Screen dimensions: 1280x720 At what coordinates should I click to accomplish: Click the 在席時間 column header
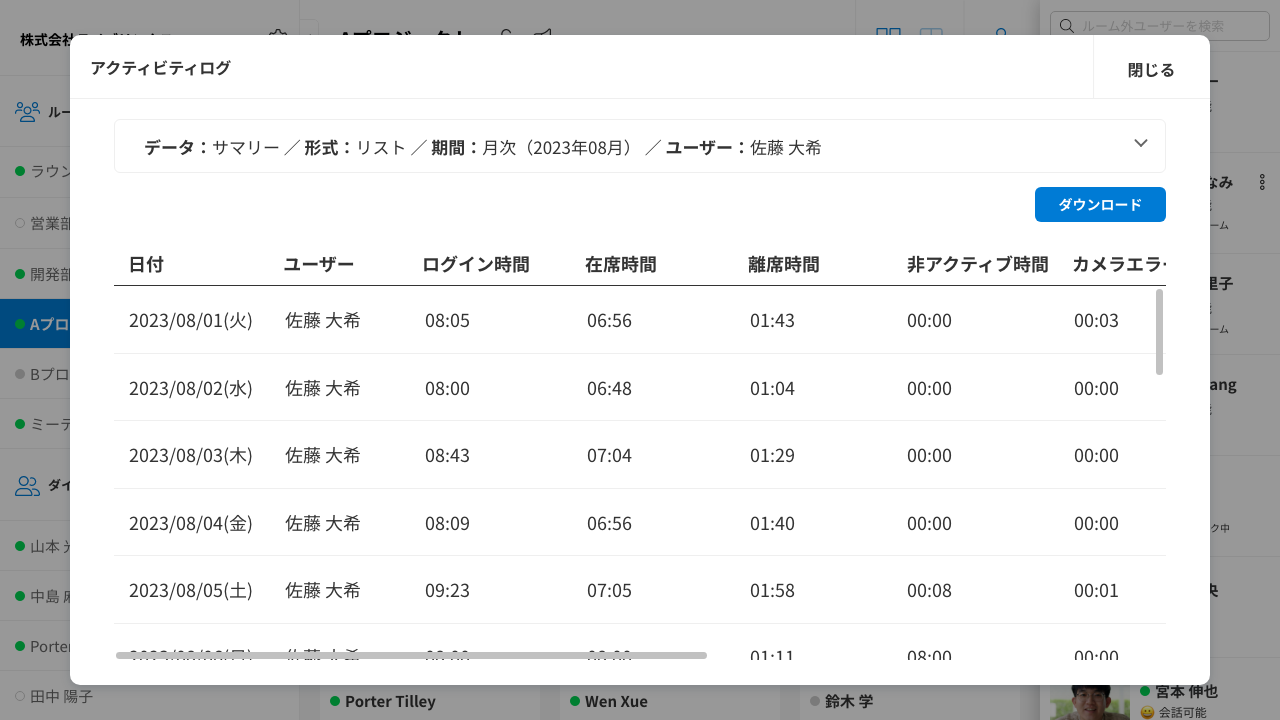coord(621,265)
